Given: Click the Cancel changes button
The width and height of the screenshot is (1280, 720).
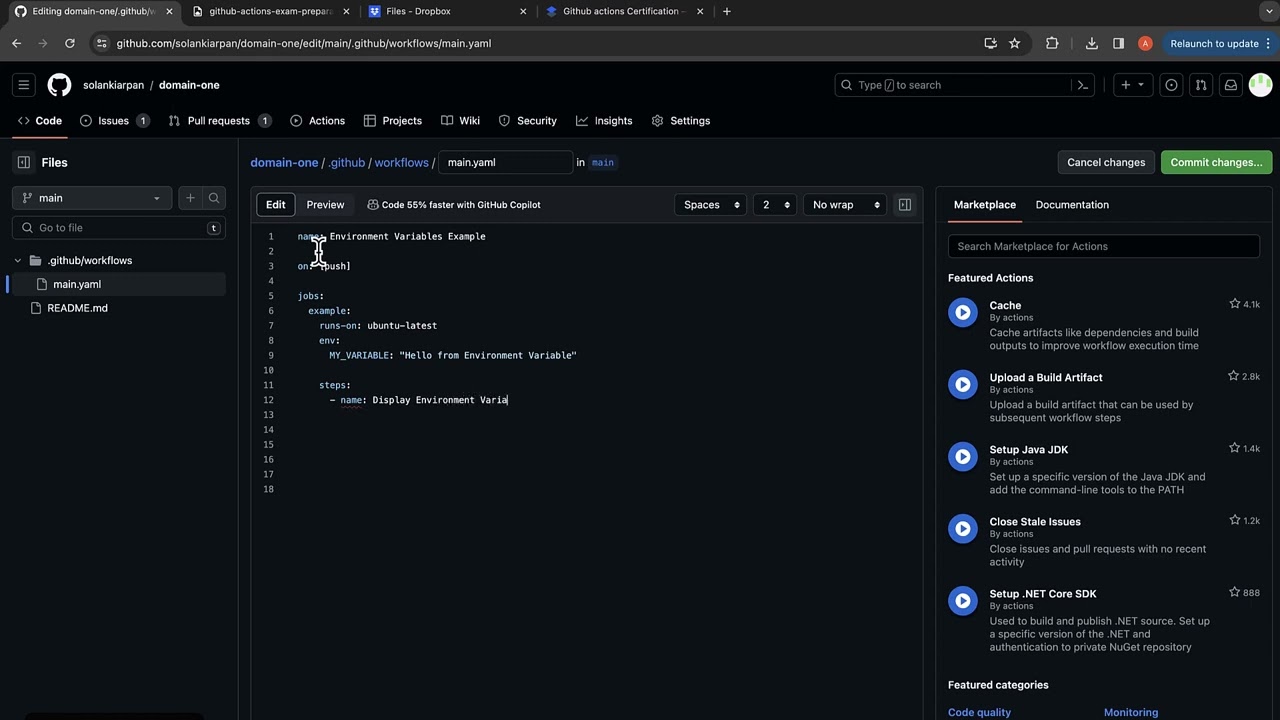Looking at the screenshot, I should coord(1106,162).
